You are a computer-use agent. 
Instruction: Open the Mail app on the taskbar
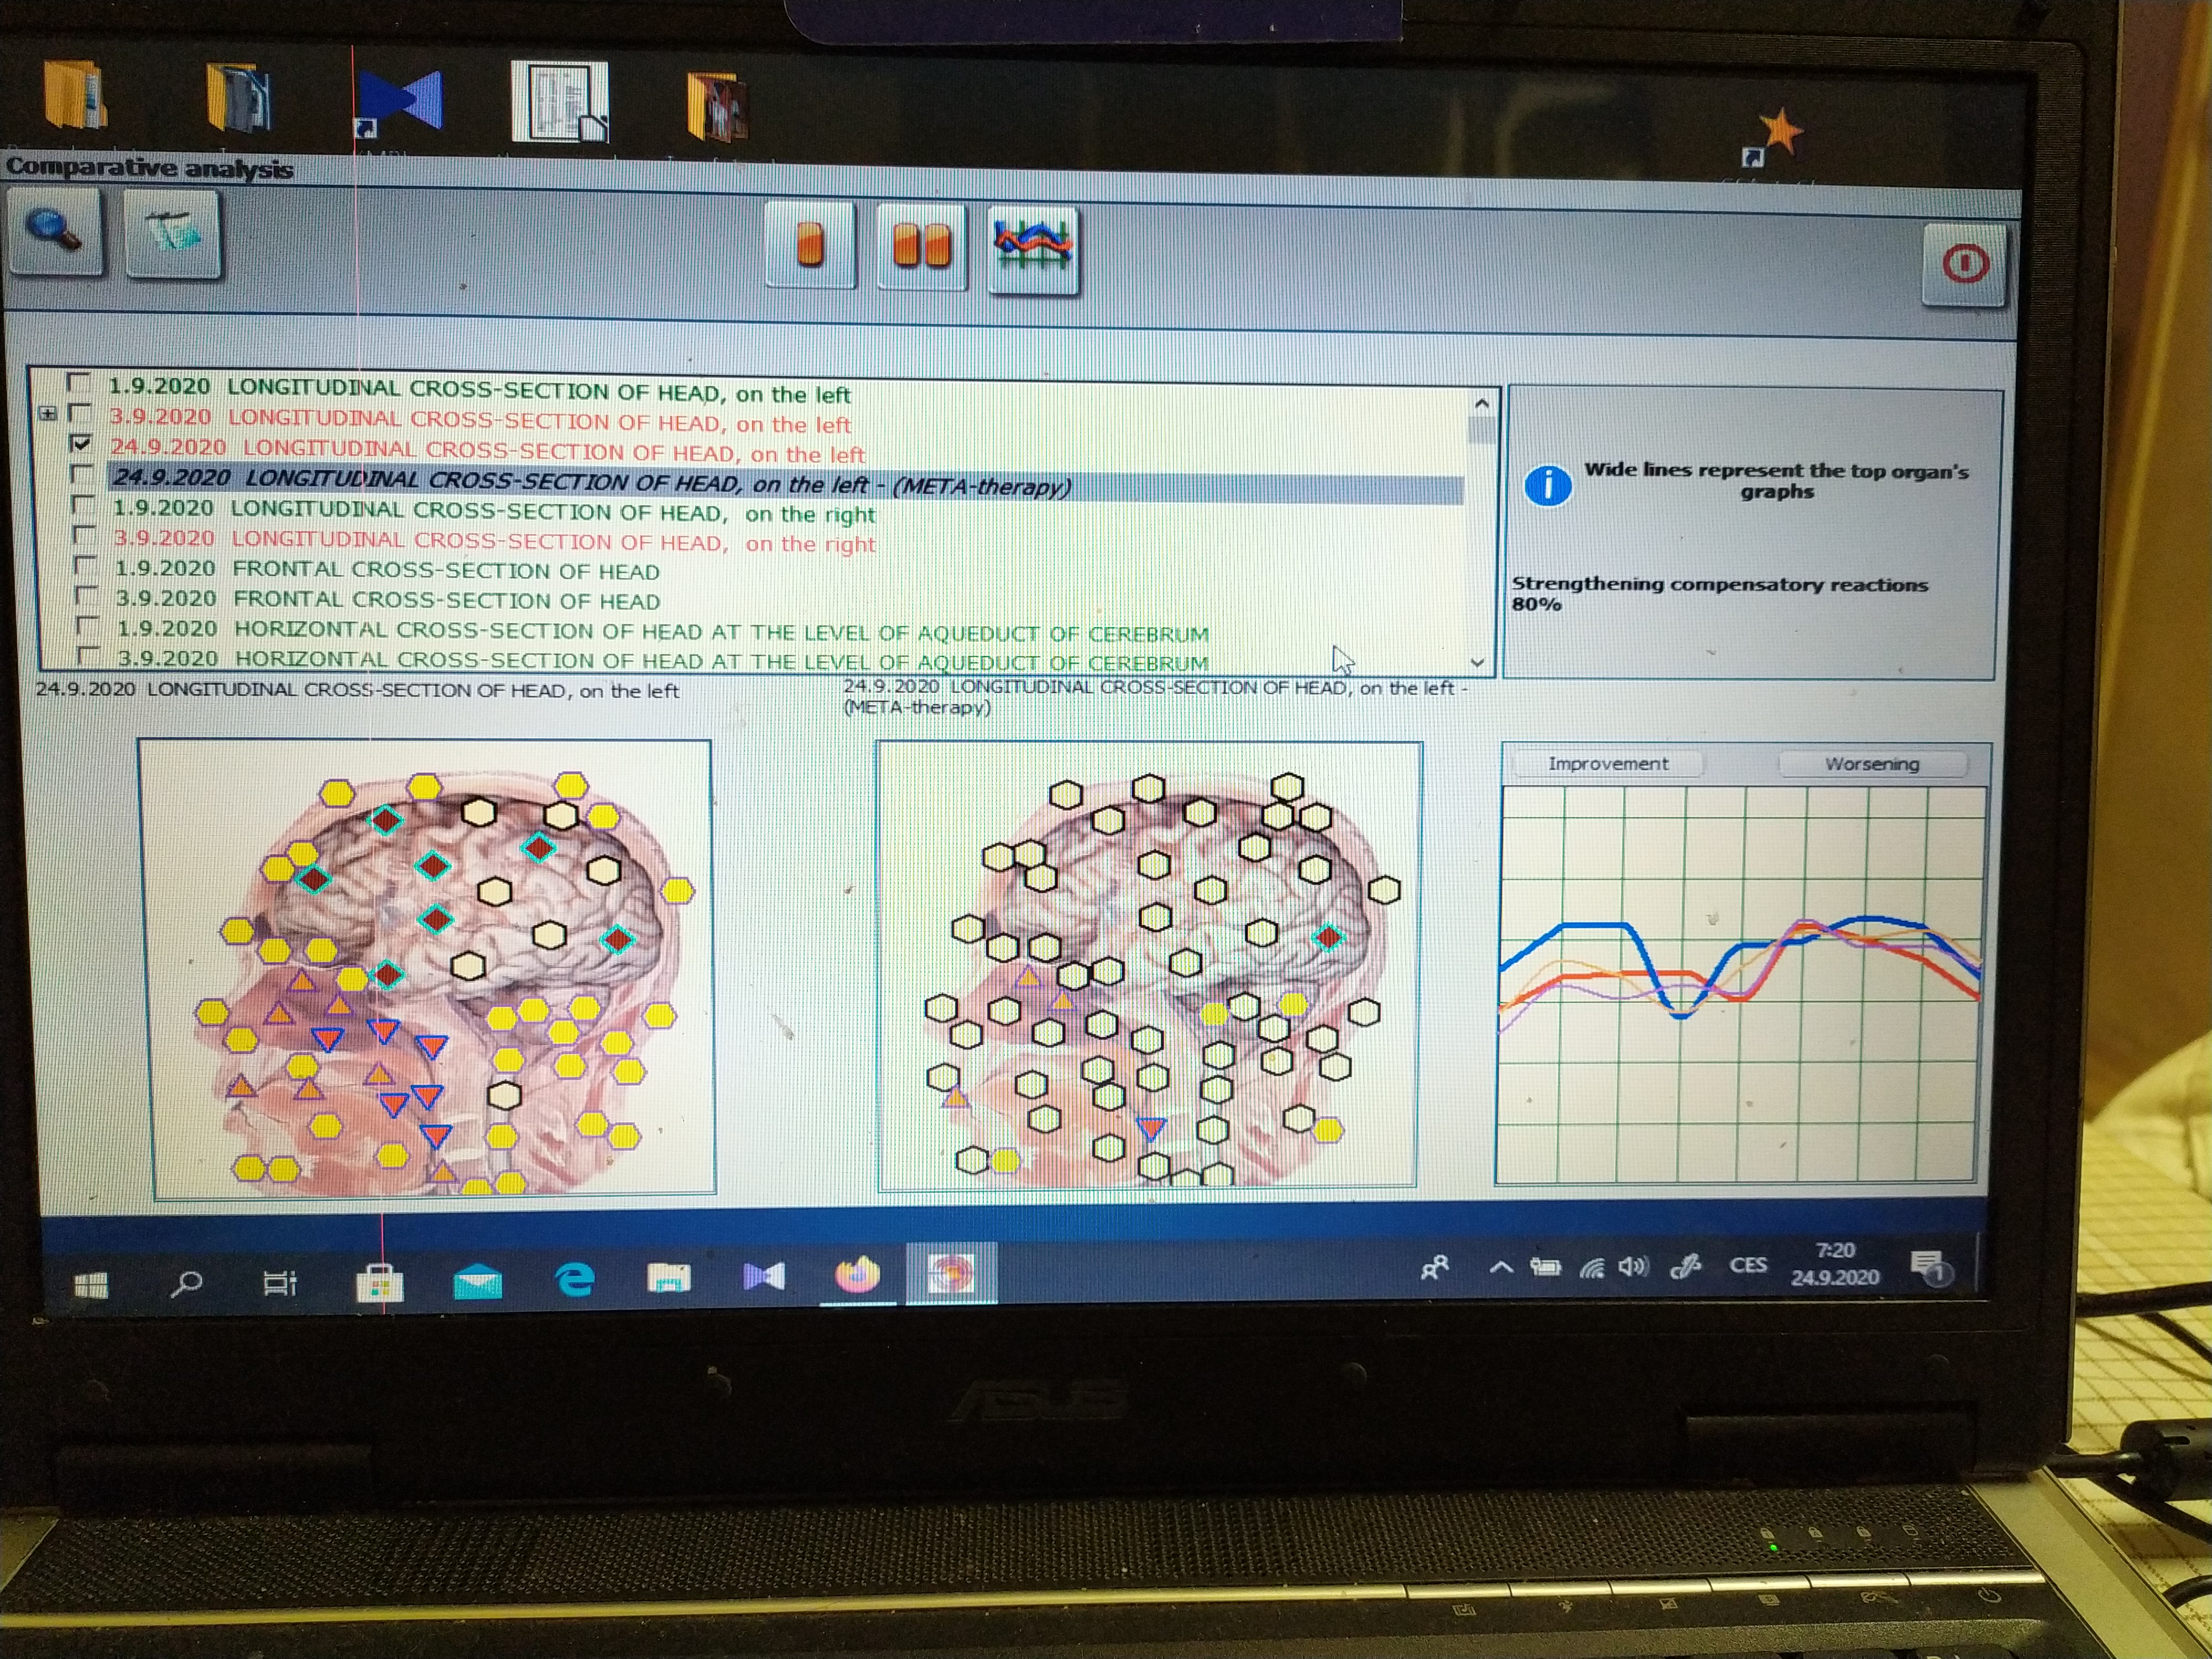click(x=477, y=1280)
